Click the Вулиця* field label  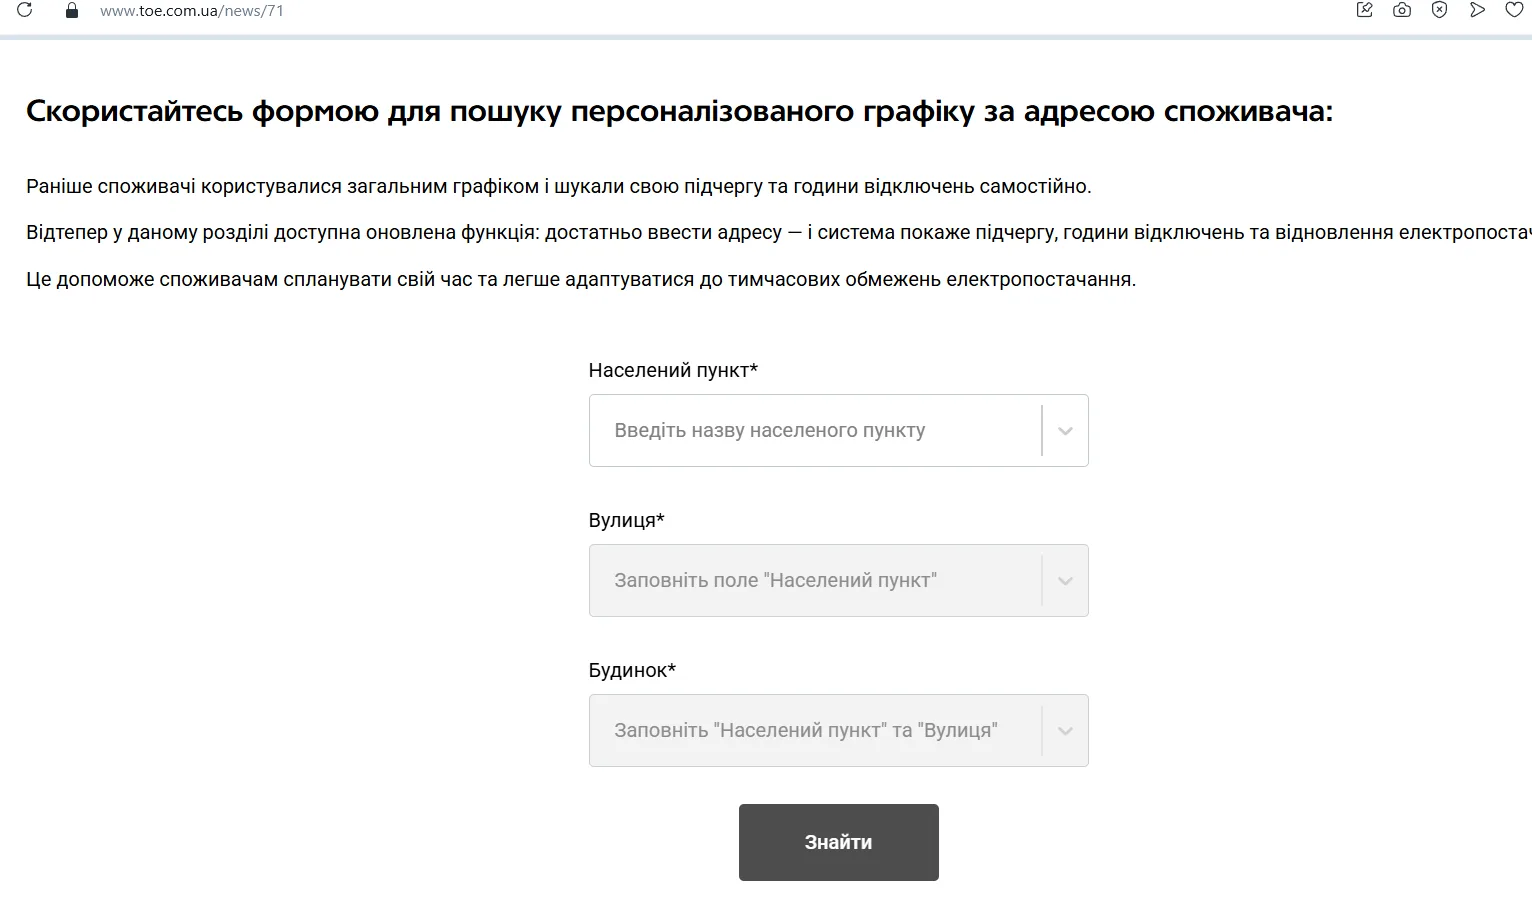[626, 520]
